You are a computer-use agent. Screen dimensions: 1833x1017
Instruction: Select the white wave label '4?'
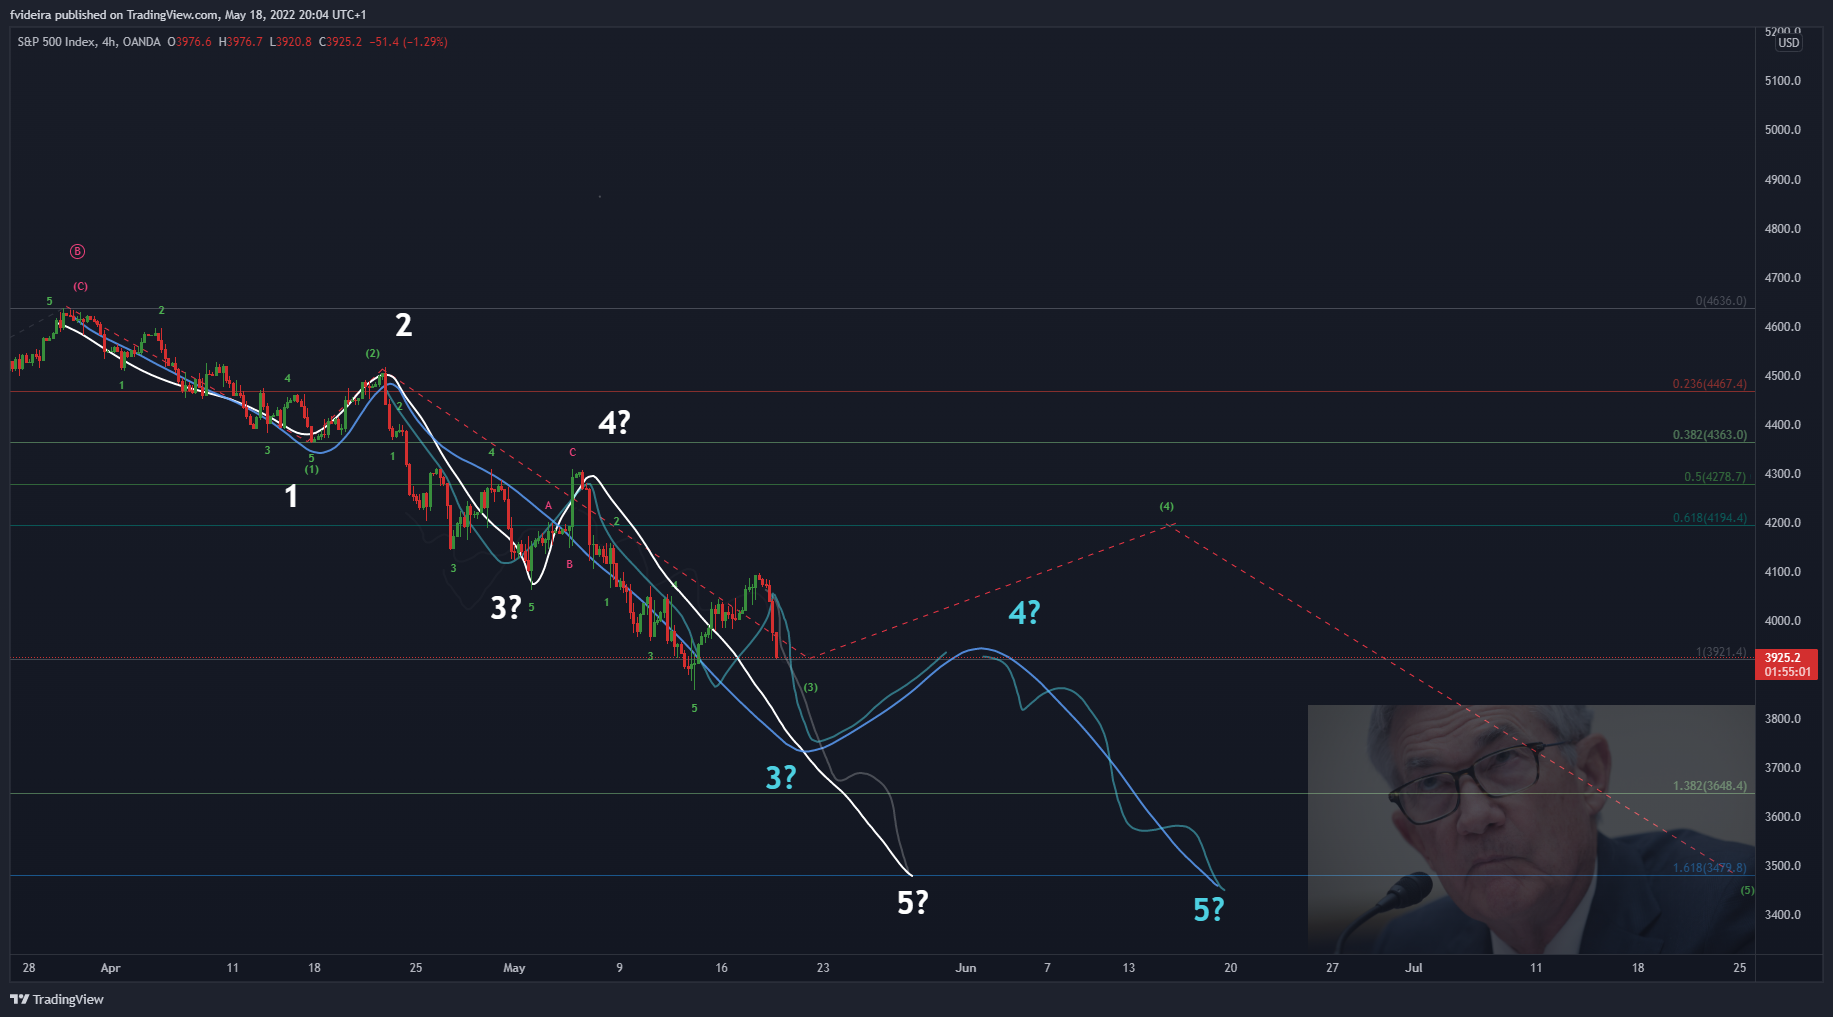coord(614,423)
